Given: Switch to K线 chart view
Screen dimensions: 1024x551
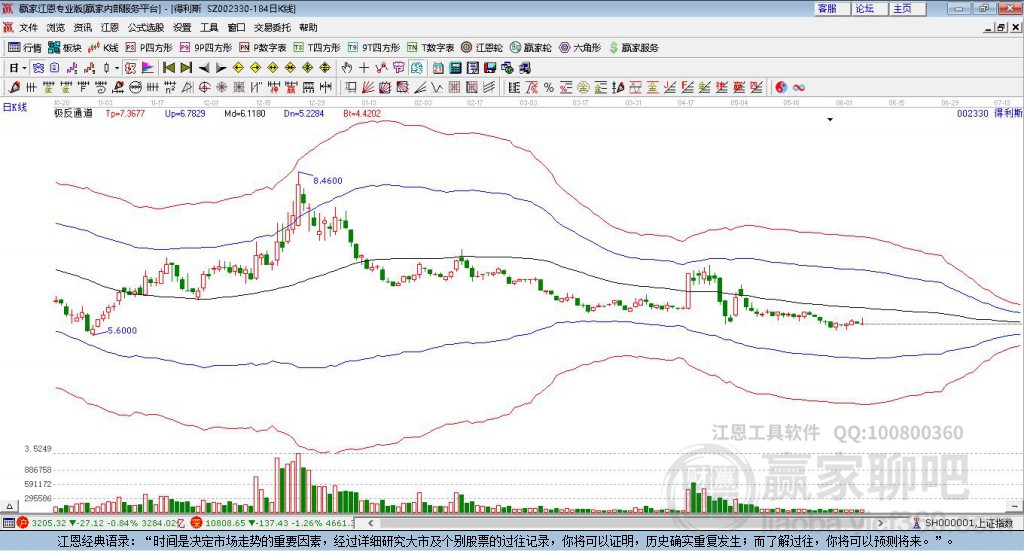Looking at the screenshot, I should [x=103, y=48].
